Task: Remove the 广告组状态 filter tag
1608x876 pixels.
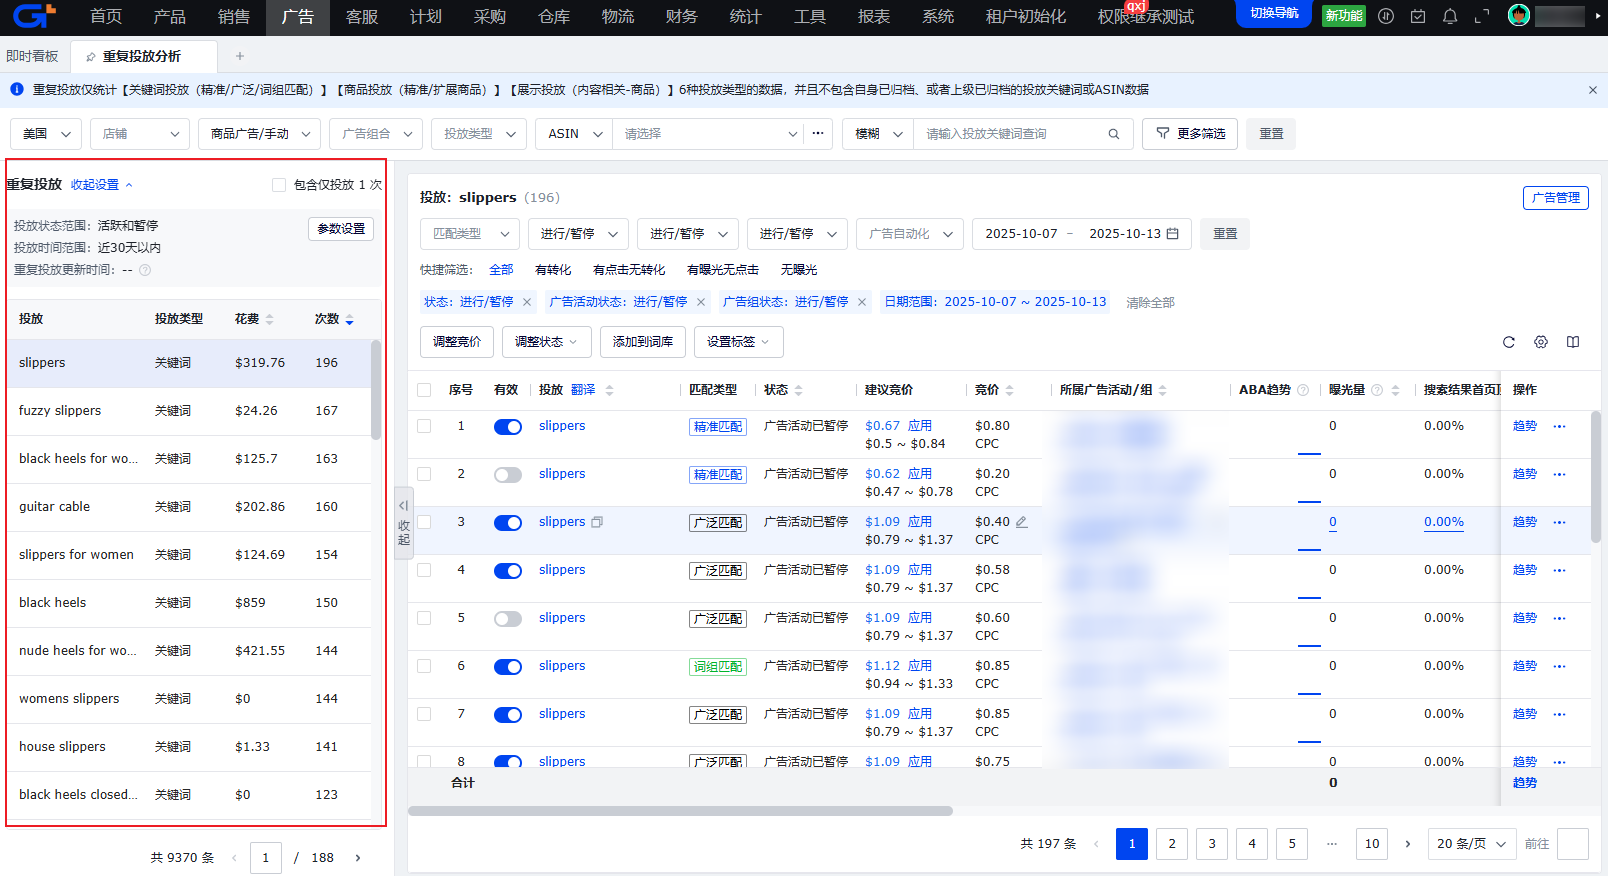Action: (862, 302)
